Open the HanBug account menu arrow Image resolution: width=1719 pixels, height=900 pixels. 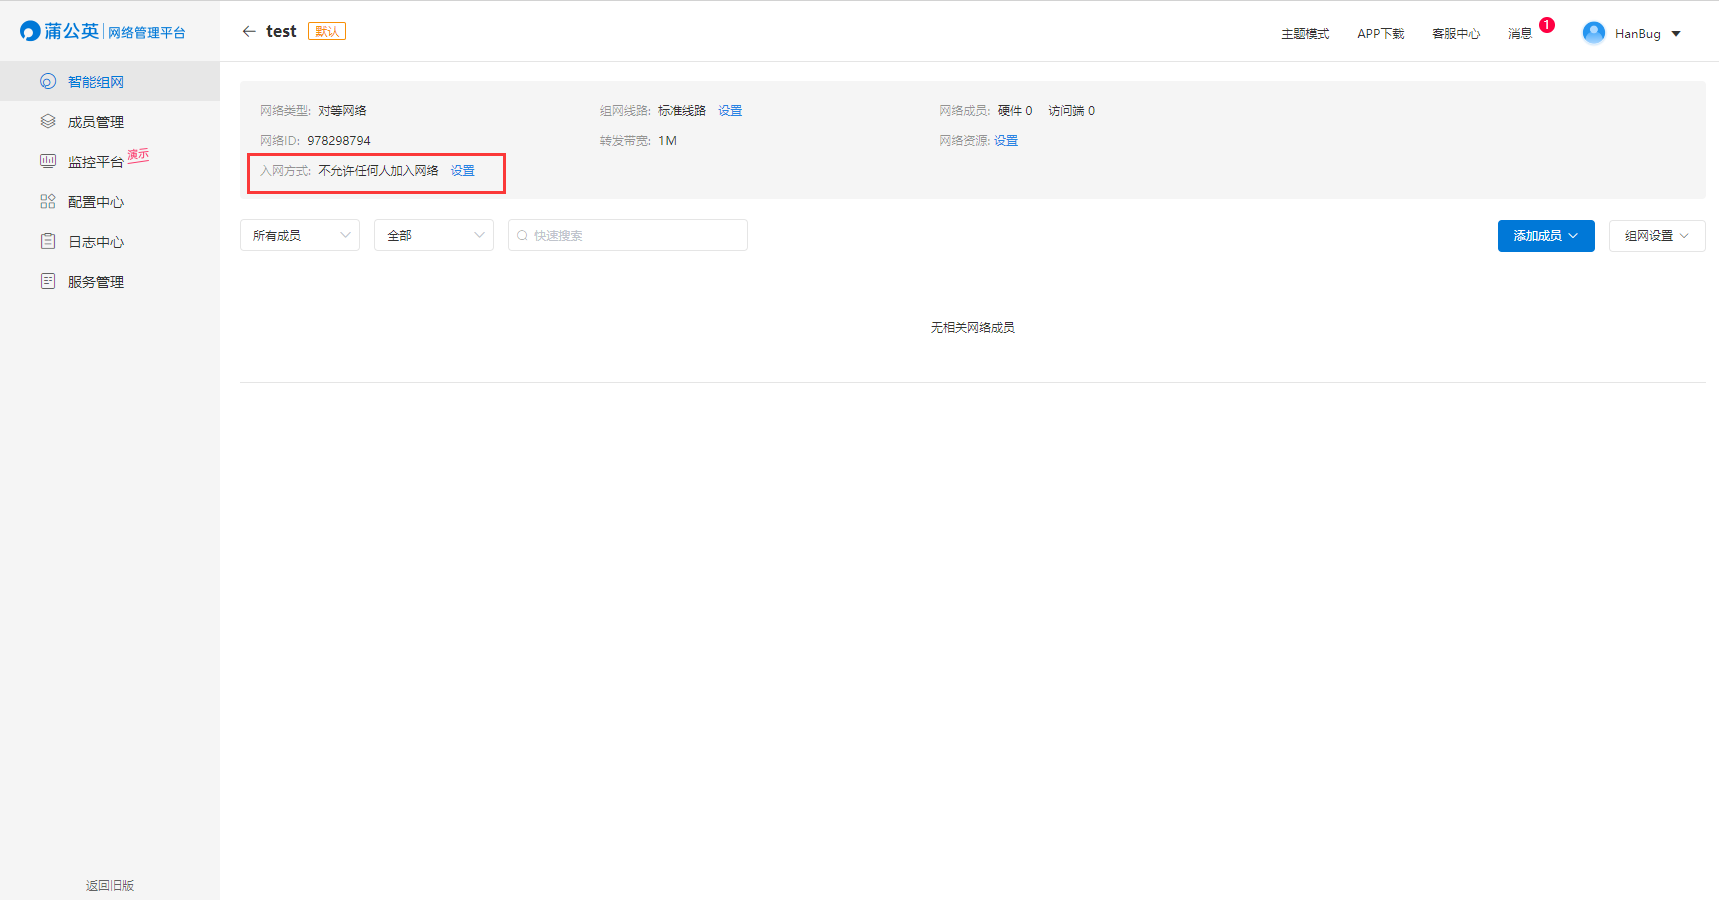pyautogui.click(x=1676, y=34)
